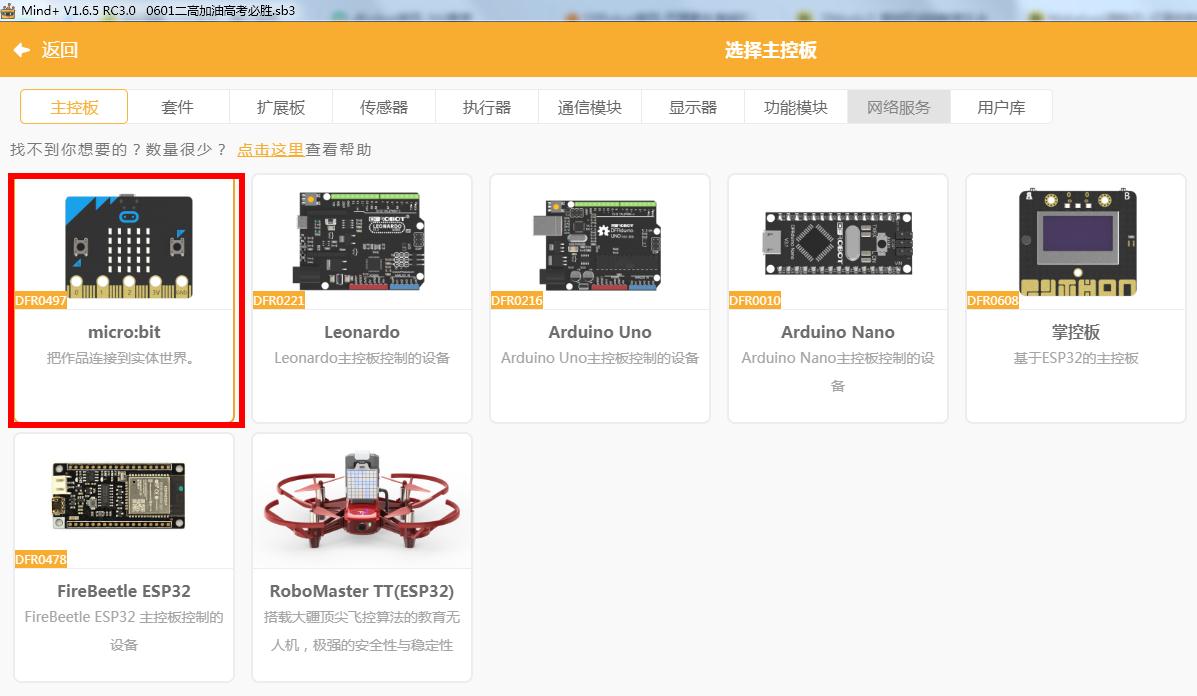Switch to the 传感器 tab
Image resolution: width=1197 pixels, height=696 pixels.
(384, 107)
